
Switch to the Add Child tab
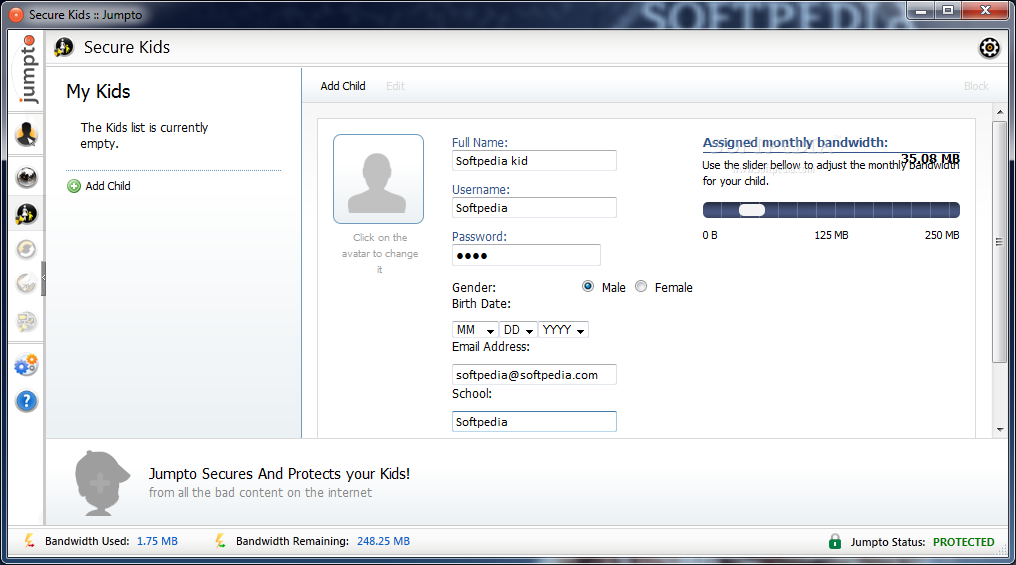coord(343,86)
